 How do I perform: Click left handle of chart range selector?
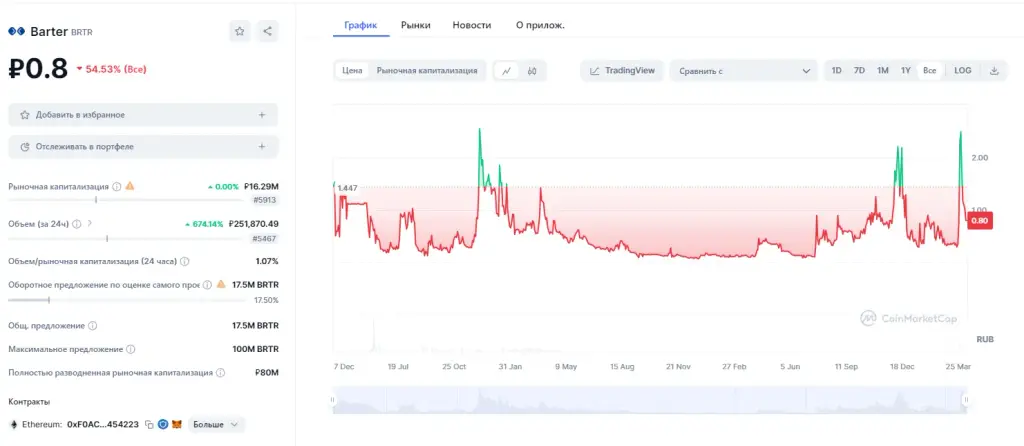(332, 400)
